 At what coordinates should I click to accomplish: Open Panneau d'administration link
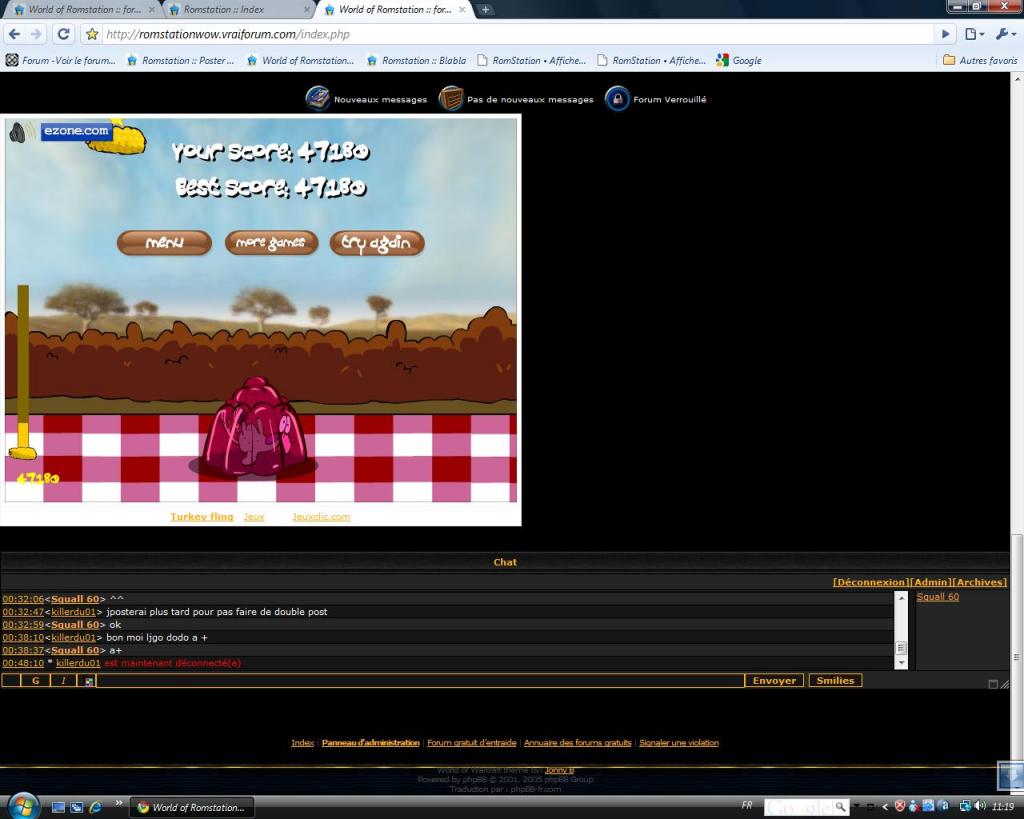[x=370, y=743]
